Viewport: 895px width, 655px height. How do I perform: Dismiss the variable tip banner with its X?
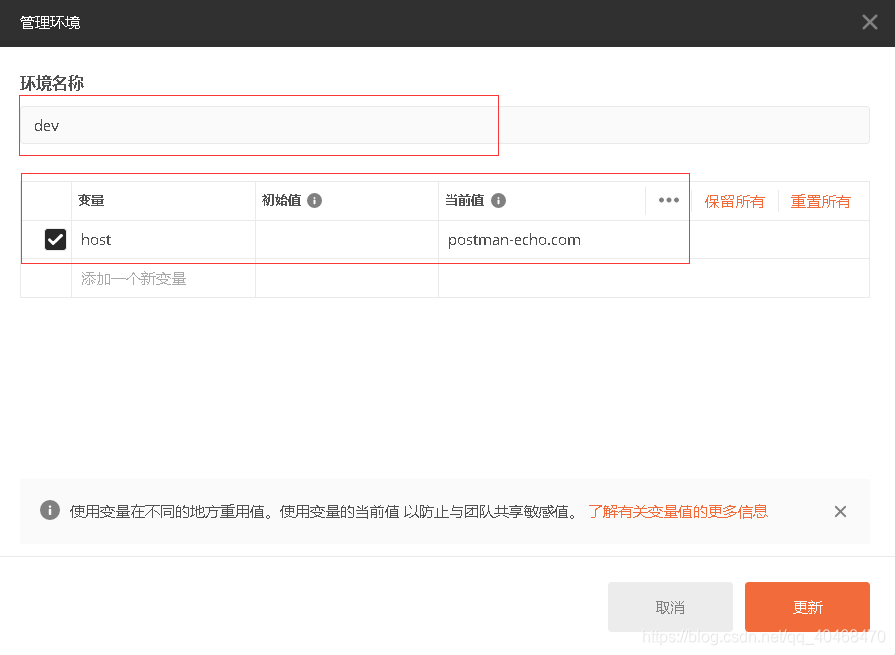point(840,511)
